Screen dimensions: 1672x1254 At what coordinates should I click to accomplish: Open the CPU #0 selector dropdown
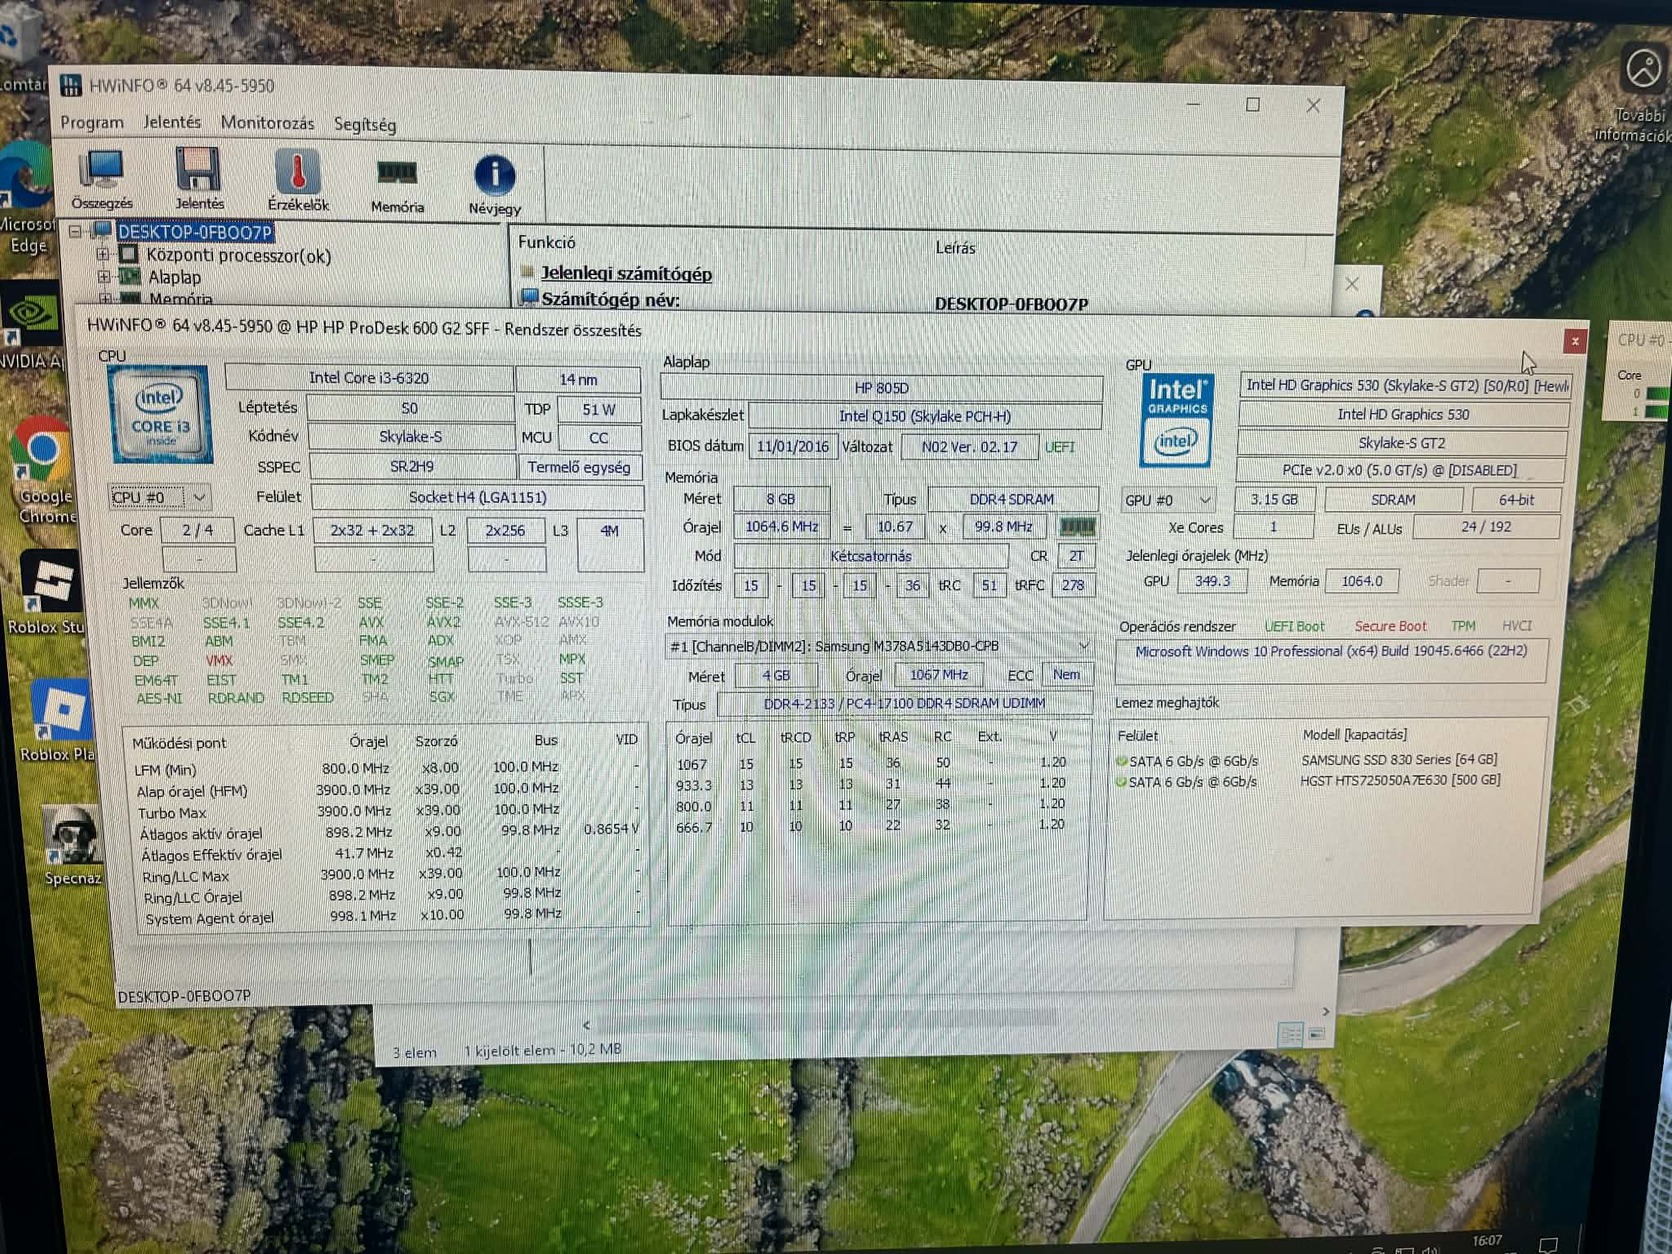pyautogui.click(x=159, y=497)
